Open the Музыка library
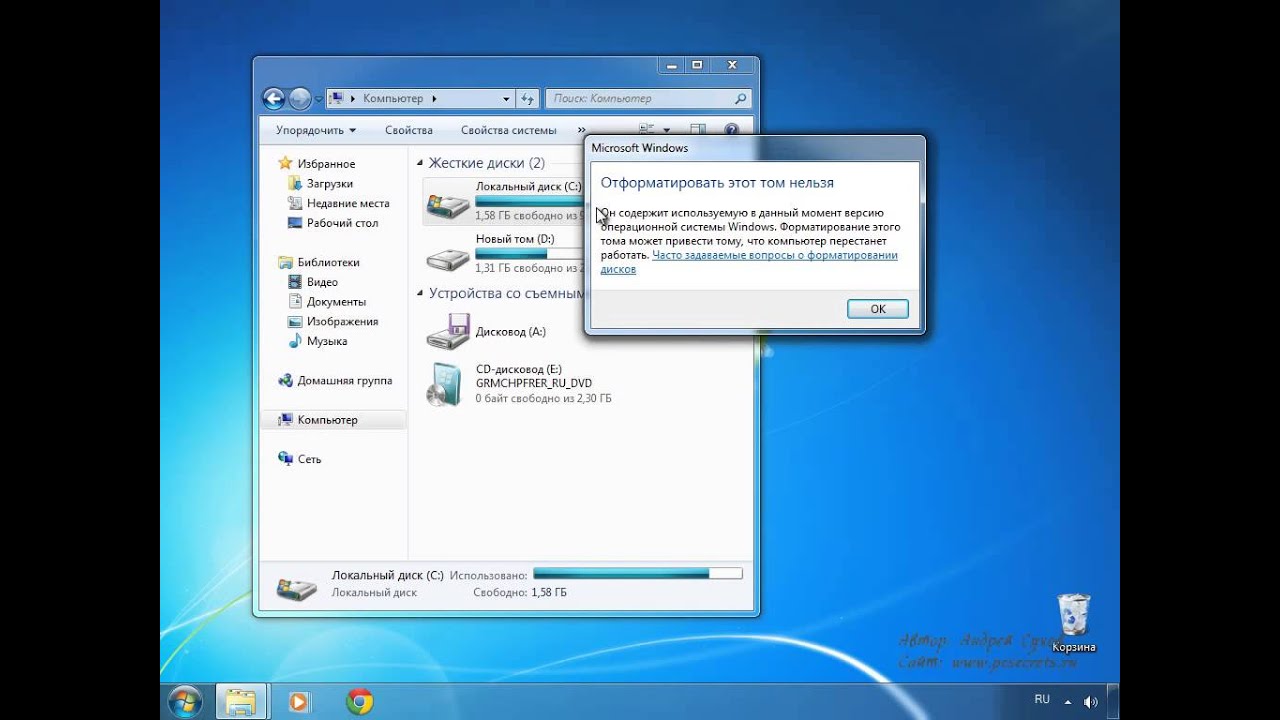Viewport: 1280px width, 720px height. pyautogui.click(x=327, y=341)
